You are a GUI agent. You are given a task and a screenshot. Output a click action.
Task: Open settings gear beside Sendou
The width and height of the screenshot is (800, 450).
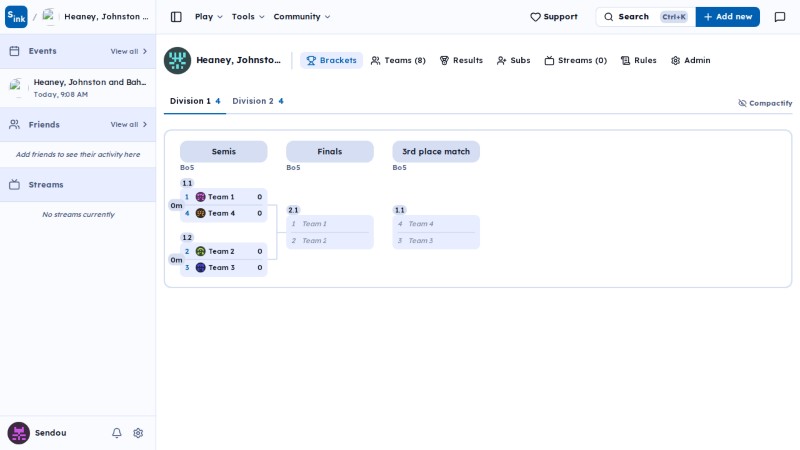(x=138, y=433)
